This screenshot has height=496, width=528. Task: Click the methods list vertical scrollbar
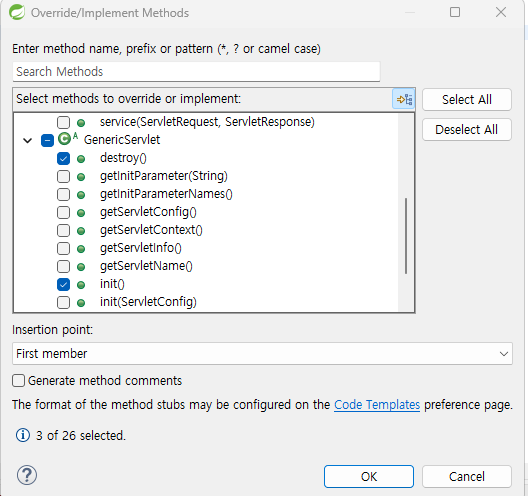pyautogui.click(x=406, y=236)
